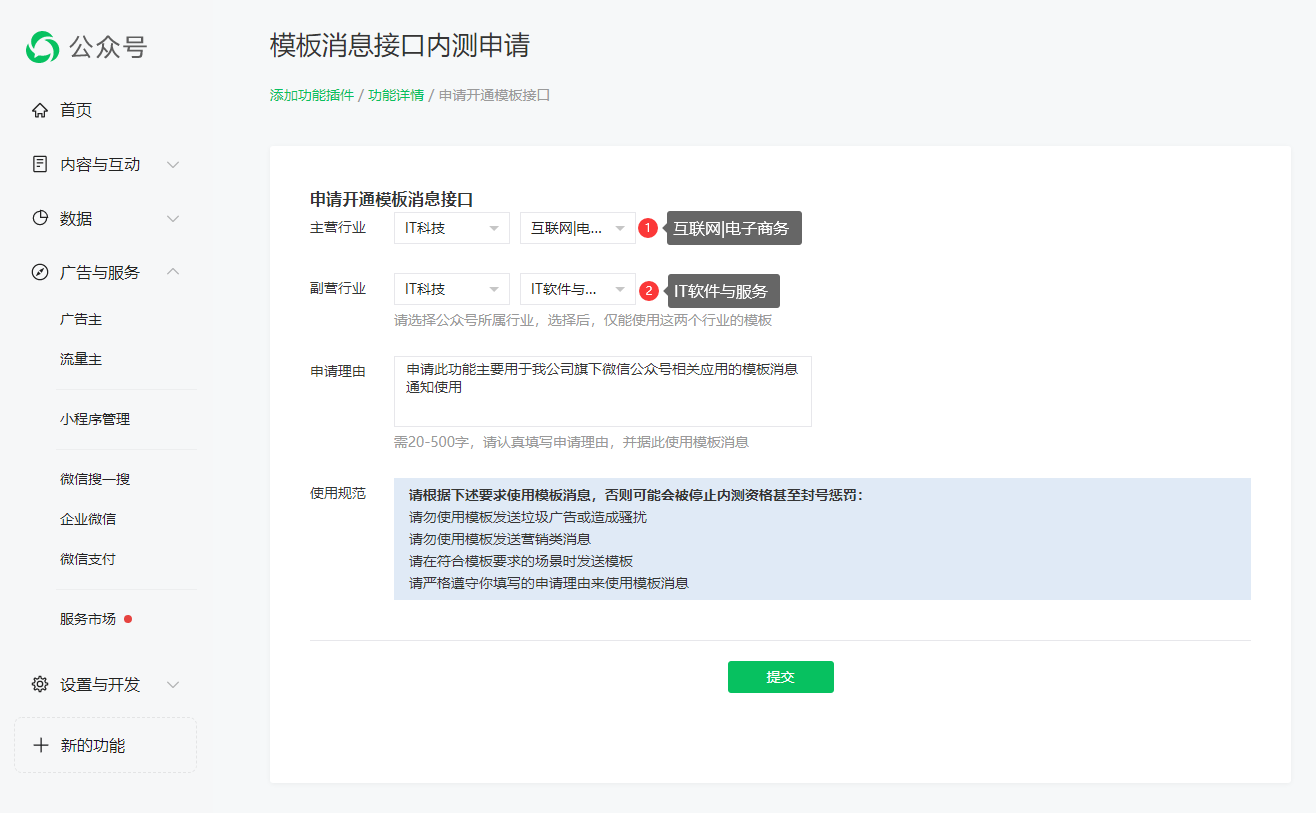Click the 使用规范 label
Screen dimensions: 1316x813
[x=338, y=493]
